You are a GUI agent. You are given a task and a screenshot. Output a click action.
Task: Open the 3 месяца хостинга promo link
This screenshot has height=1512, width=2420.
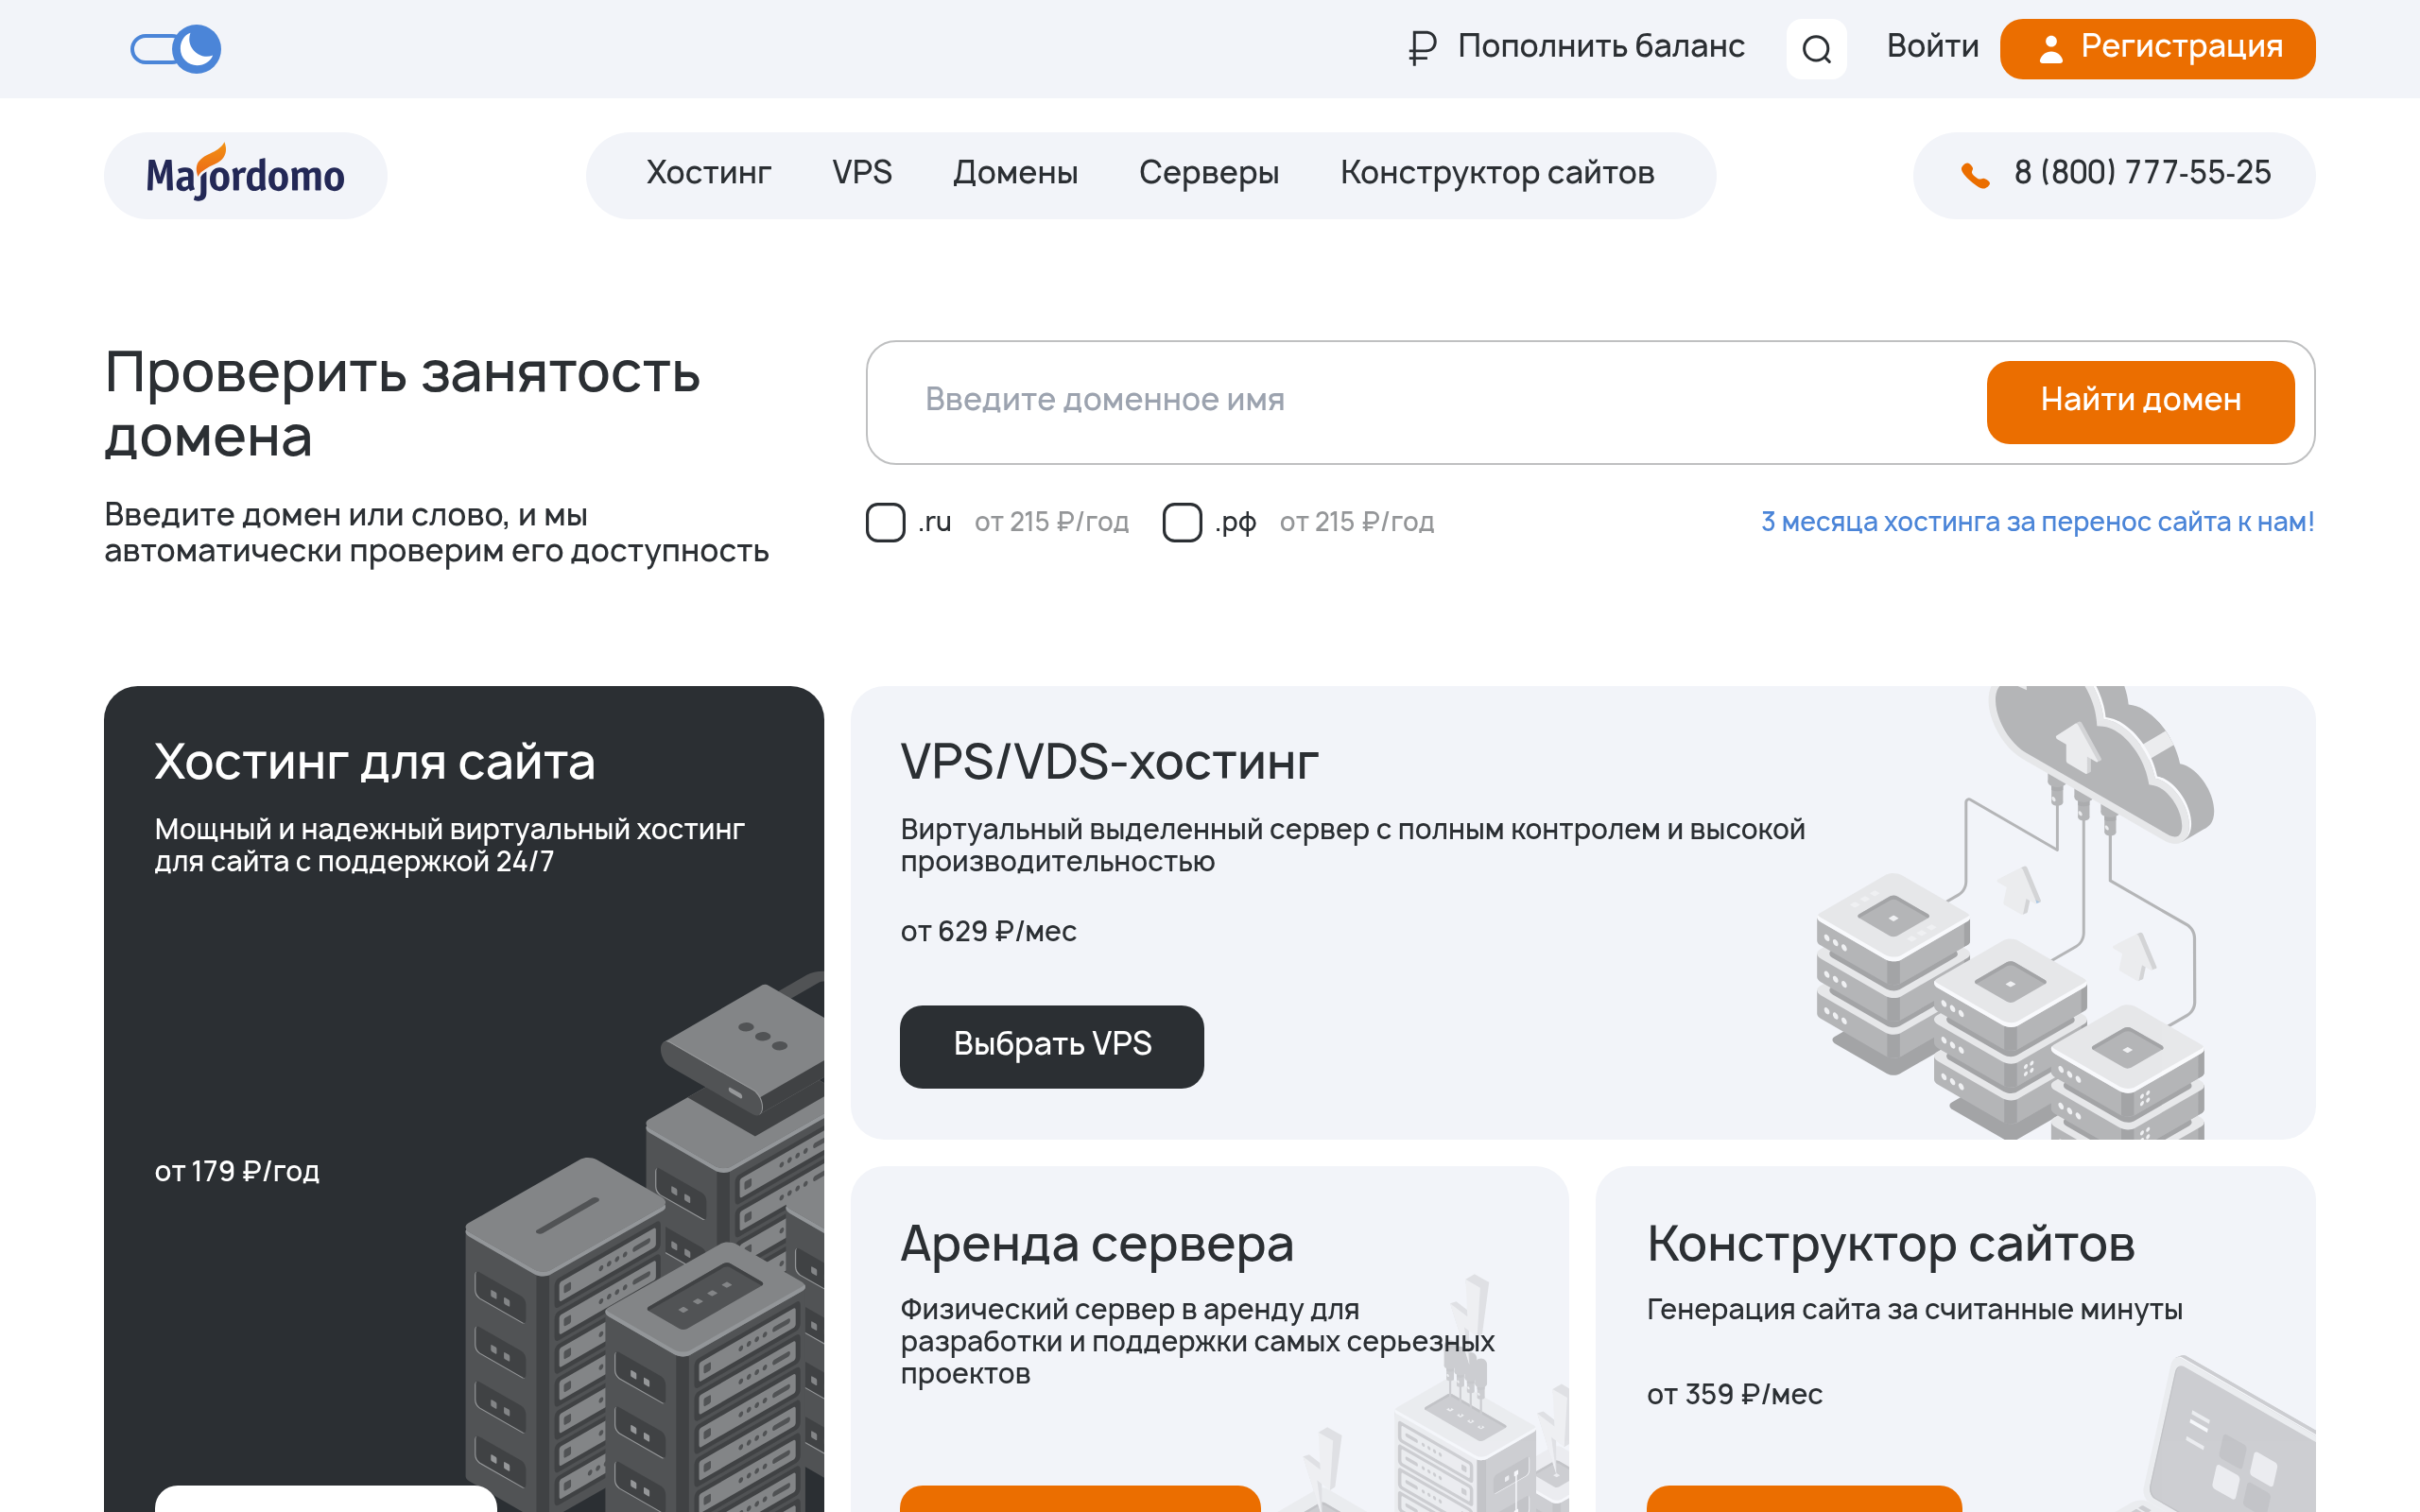point(2037,522)
